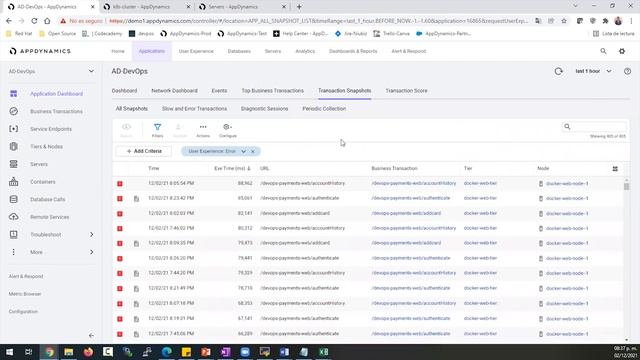Open Configuration in the sidebar

click(23, 311)
